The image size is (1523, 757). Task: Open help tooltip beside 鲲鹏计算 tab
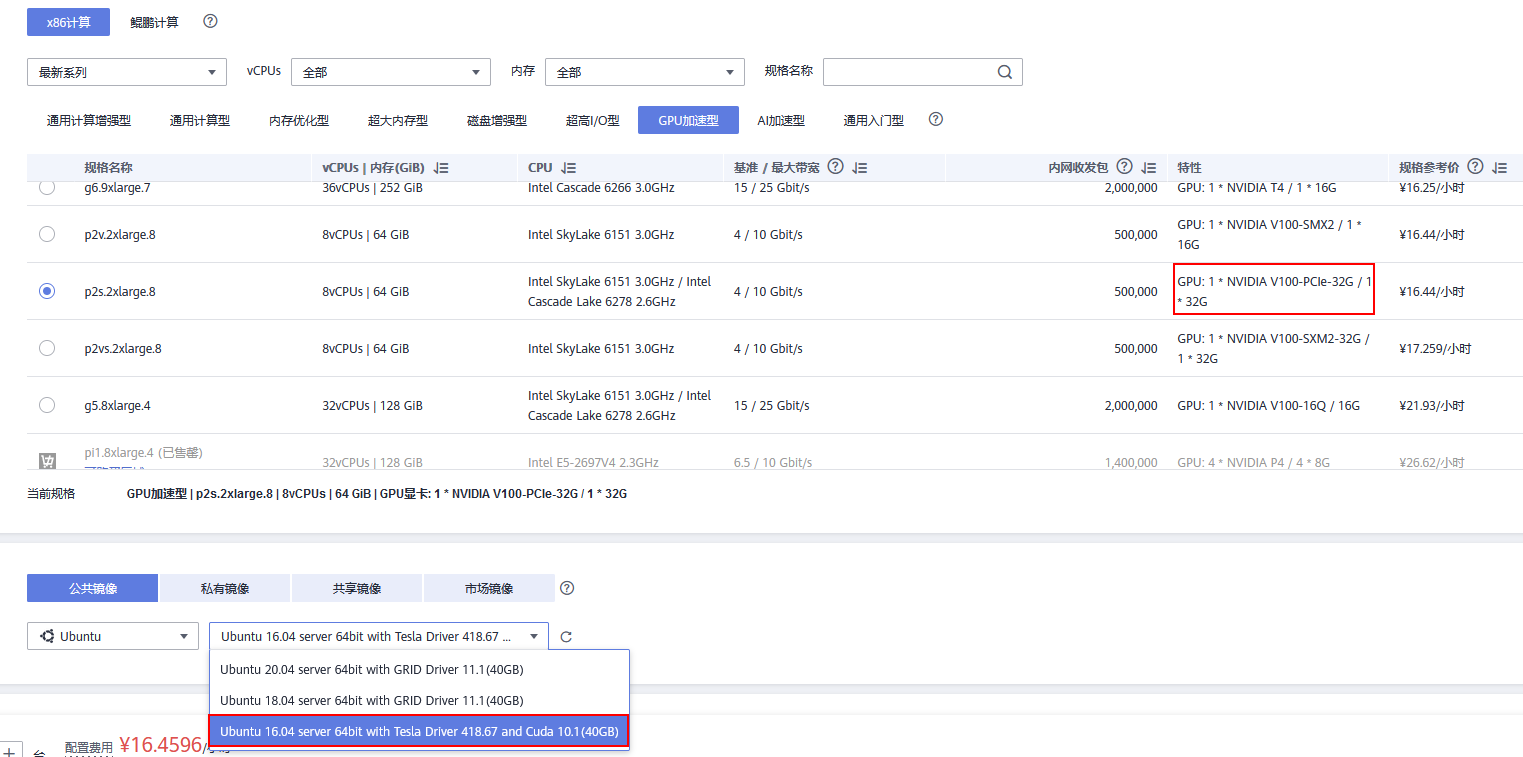coord(209,20)
